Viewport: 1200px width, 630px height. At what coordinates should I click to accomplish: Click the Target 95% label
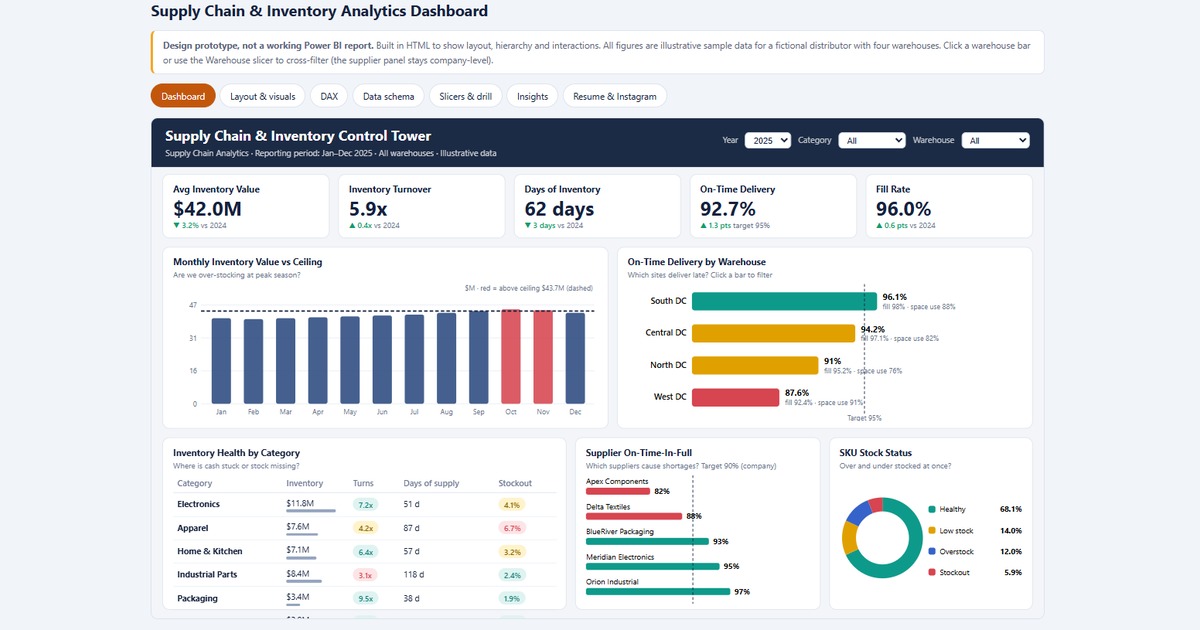point(864,418)
